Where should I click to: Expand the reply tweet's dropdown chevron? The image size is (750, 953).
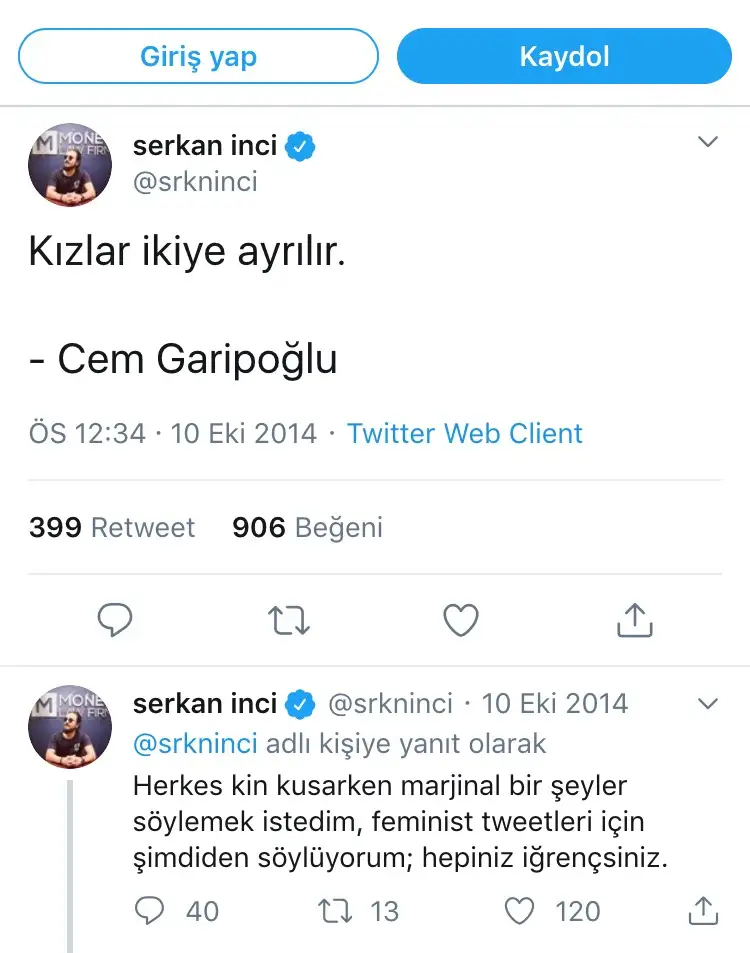click(x=708, y=704)
